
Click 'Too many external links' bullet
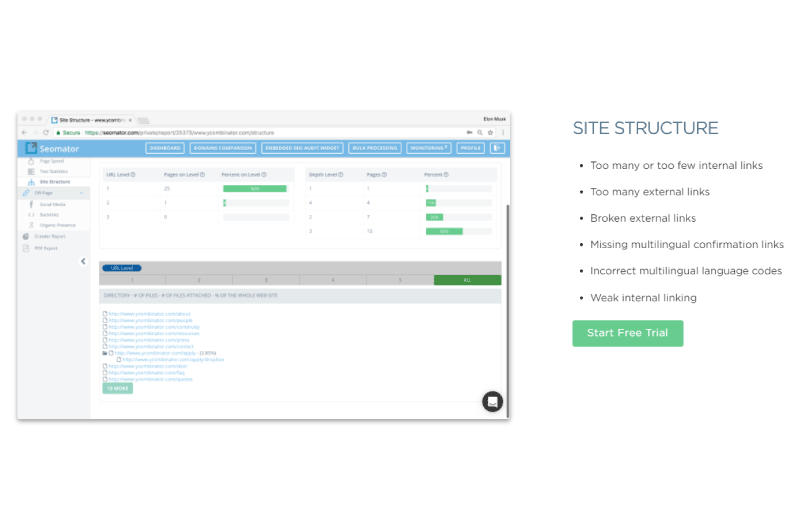coord(650,192)
